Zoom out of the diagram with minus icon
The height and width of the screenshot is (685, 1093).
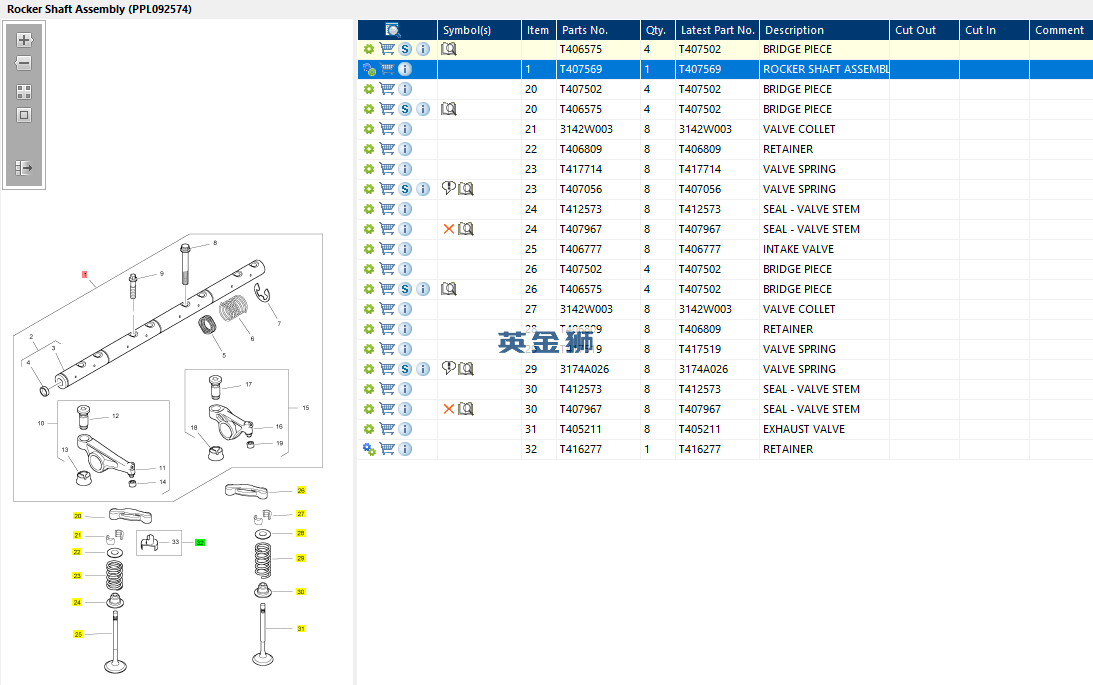pyautogui.click(x=24, y=63)
